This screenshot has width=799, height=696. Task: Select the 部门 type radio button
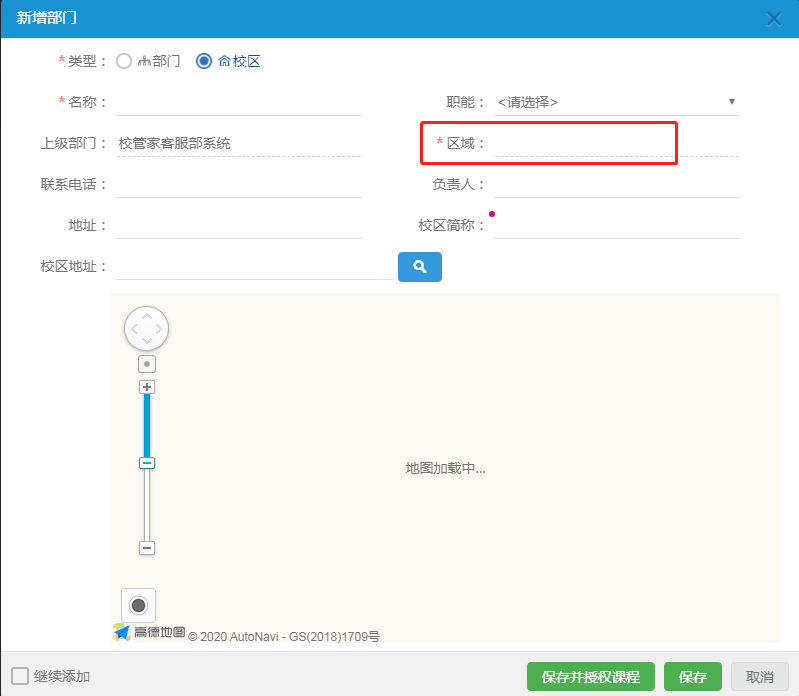pos(124,61)
